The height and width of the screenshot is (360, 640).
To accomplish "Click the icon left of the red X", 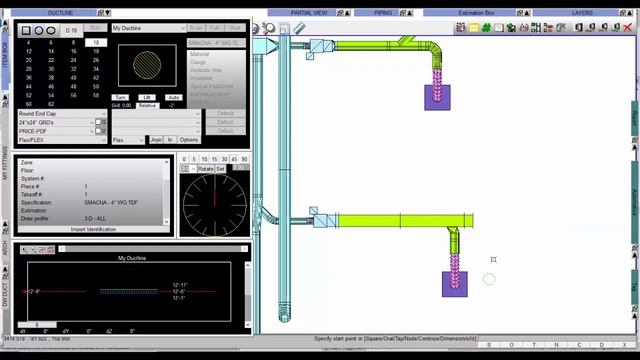I will tap(616, 28).
